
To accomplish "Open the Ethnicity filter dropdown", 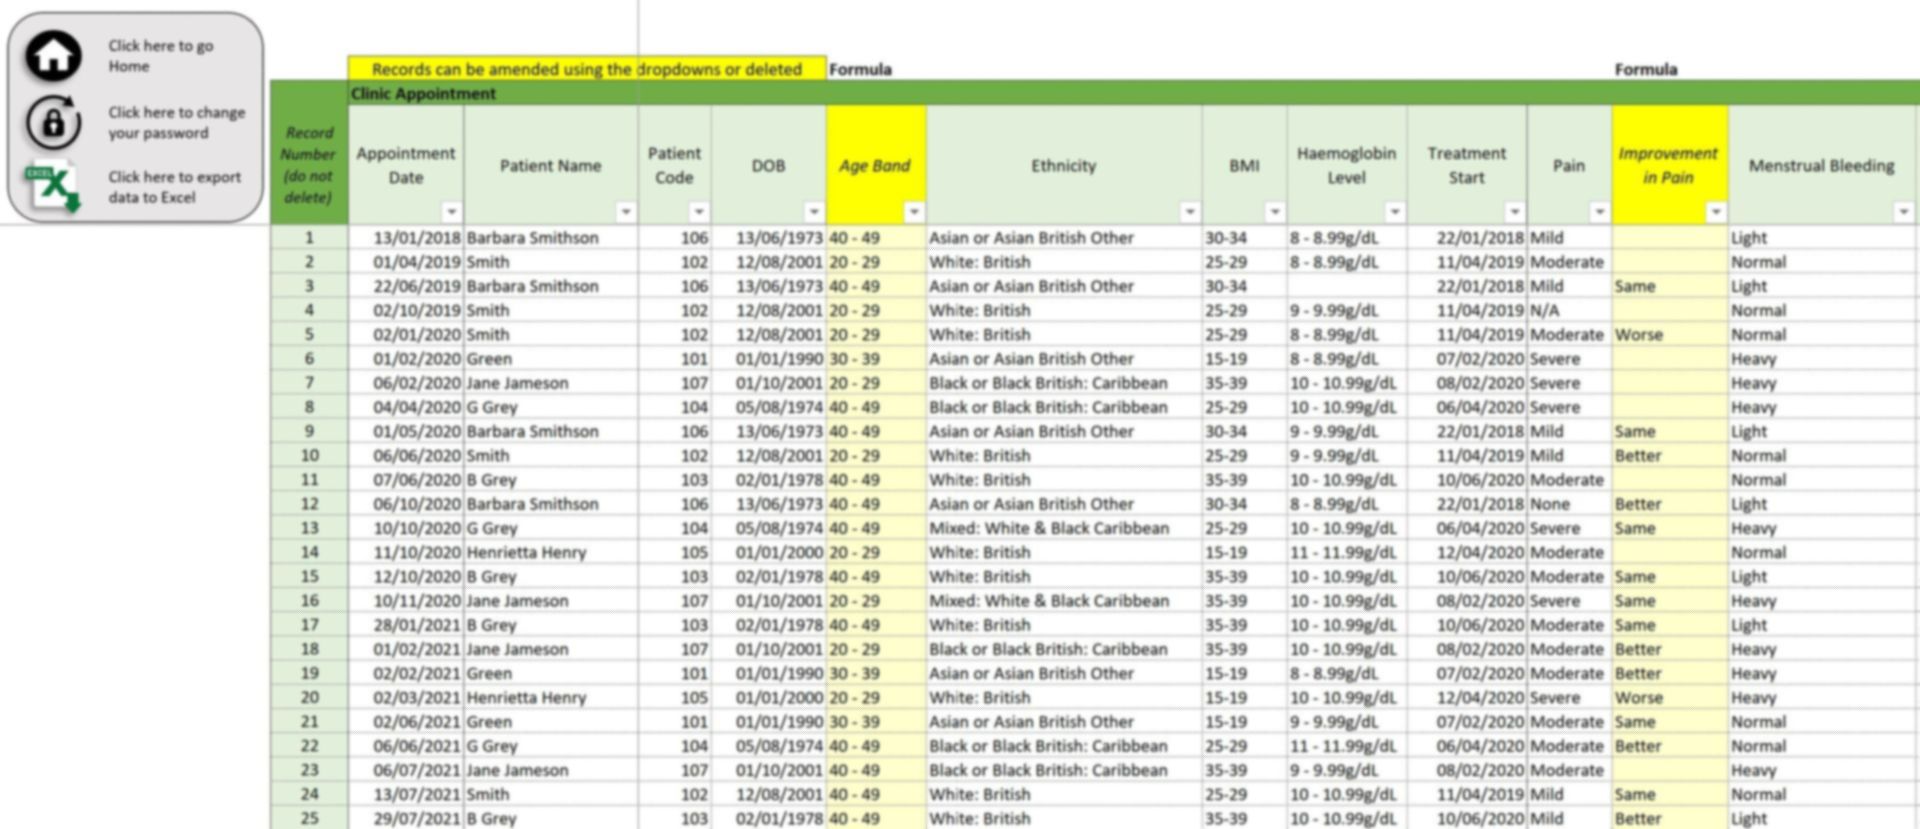I will coord(1189,212).
